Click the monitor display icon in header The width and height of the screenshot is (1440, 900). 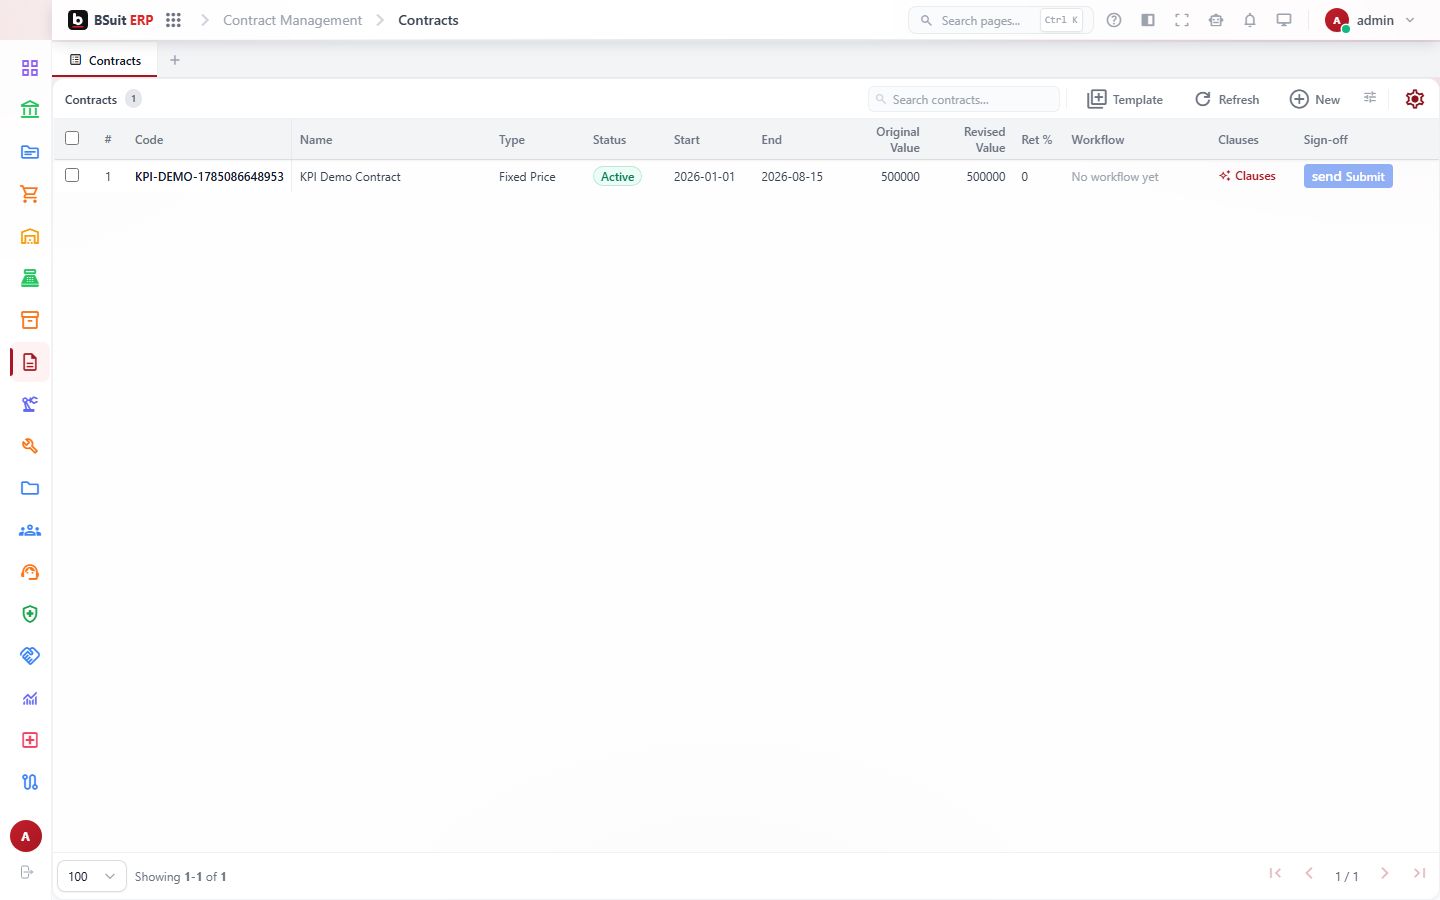(1284, 20)
